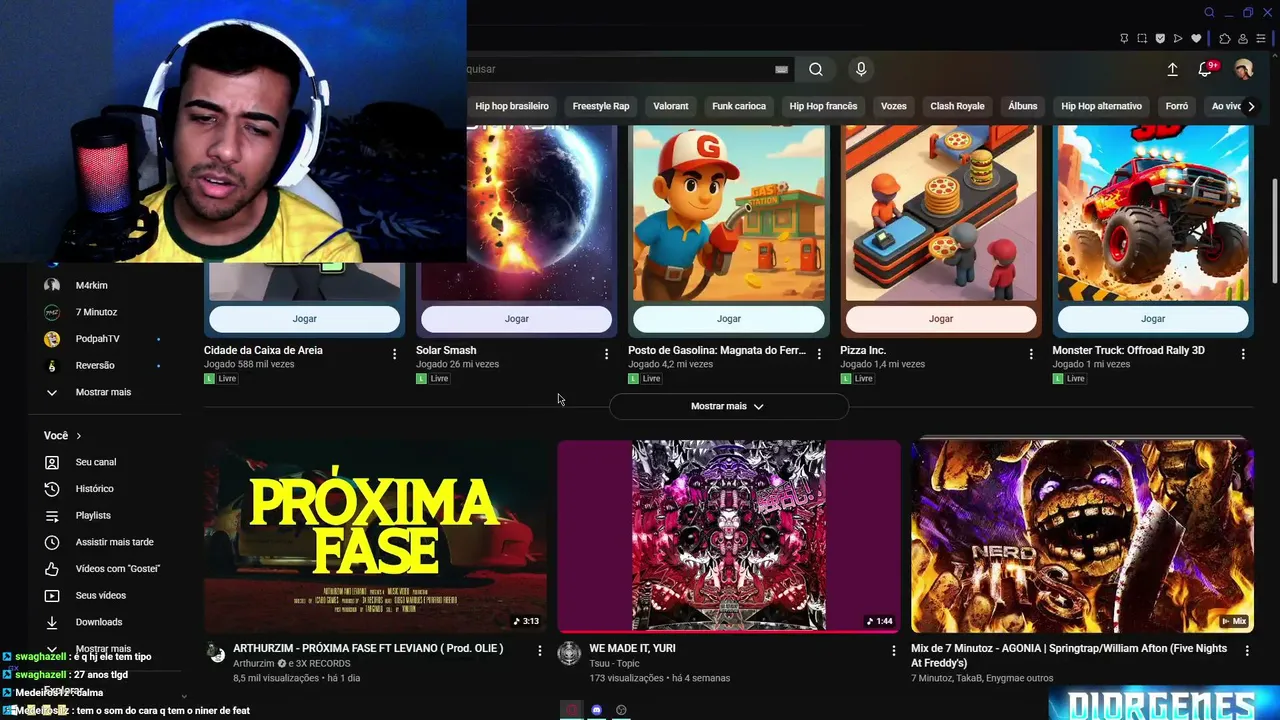Select the Vozes chip
Viewport: 1280px width, 720px height.
click(x=894, y=106)
